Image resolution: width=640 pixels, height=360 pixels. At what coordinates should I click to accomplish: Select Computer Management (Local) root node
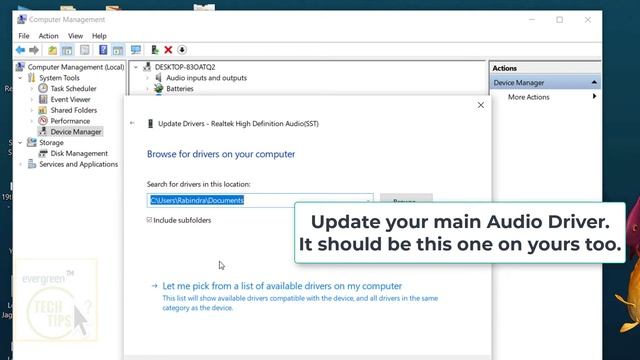point(76,67)
